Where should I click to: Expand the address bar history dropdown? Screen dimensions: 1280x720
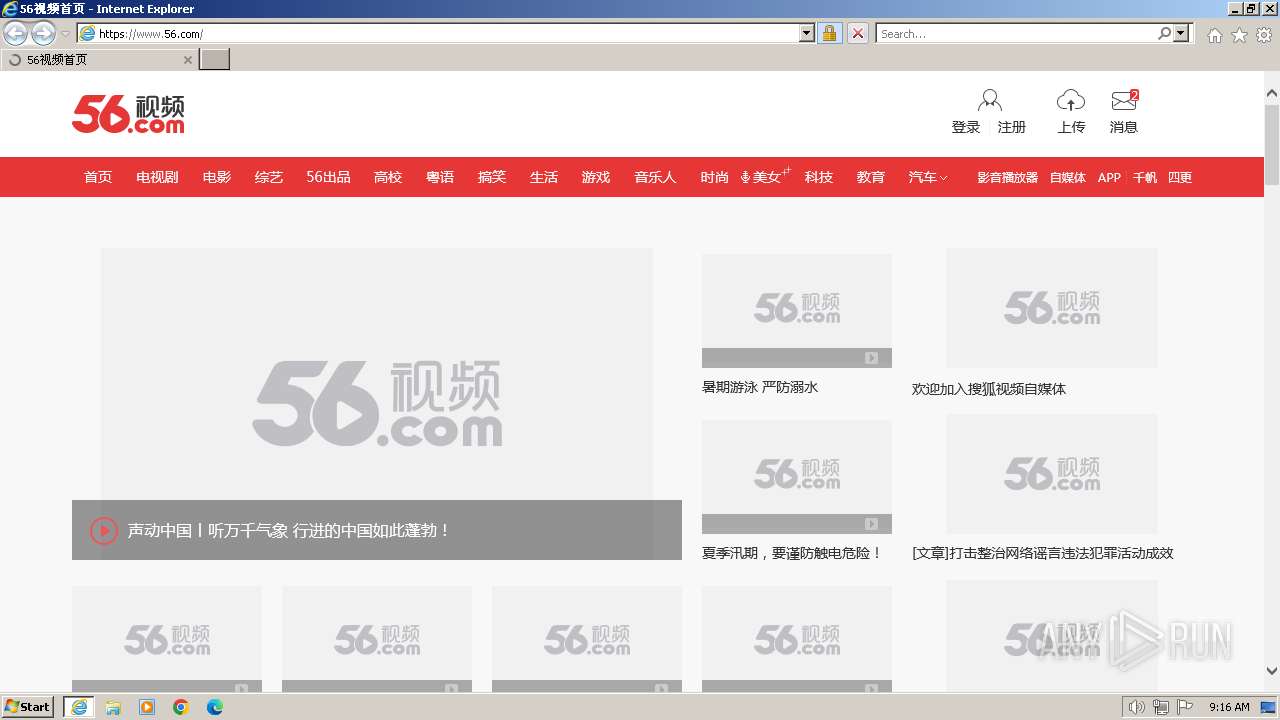pyautogui.click(x=807, y=33)
